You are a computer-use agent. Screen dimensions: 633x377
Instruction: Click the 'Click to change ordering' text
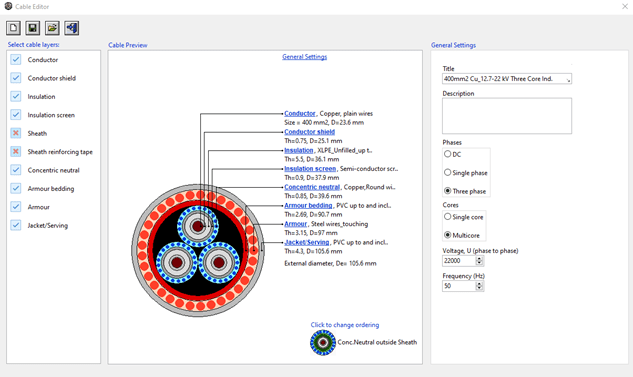point(345,325)
